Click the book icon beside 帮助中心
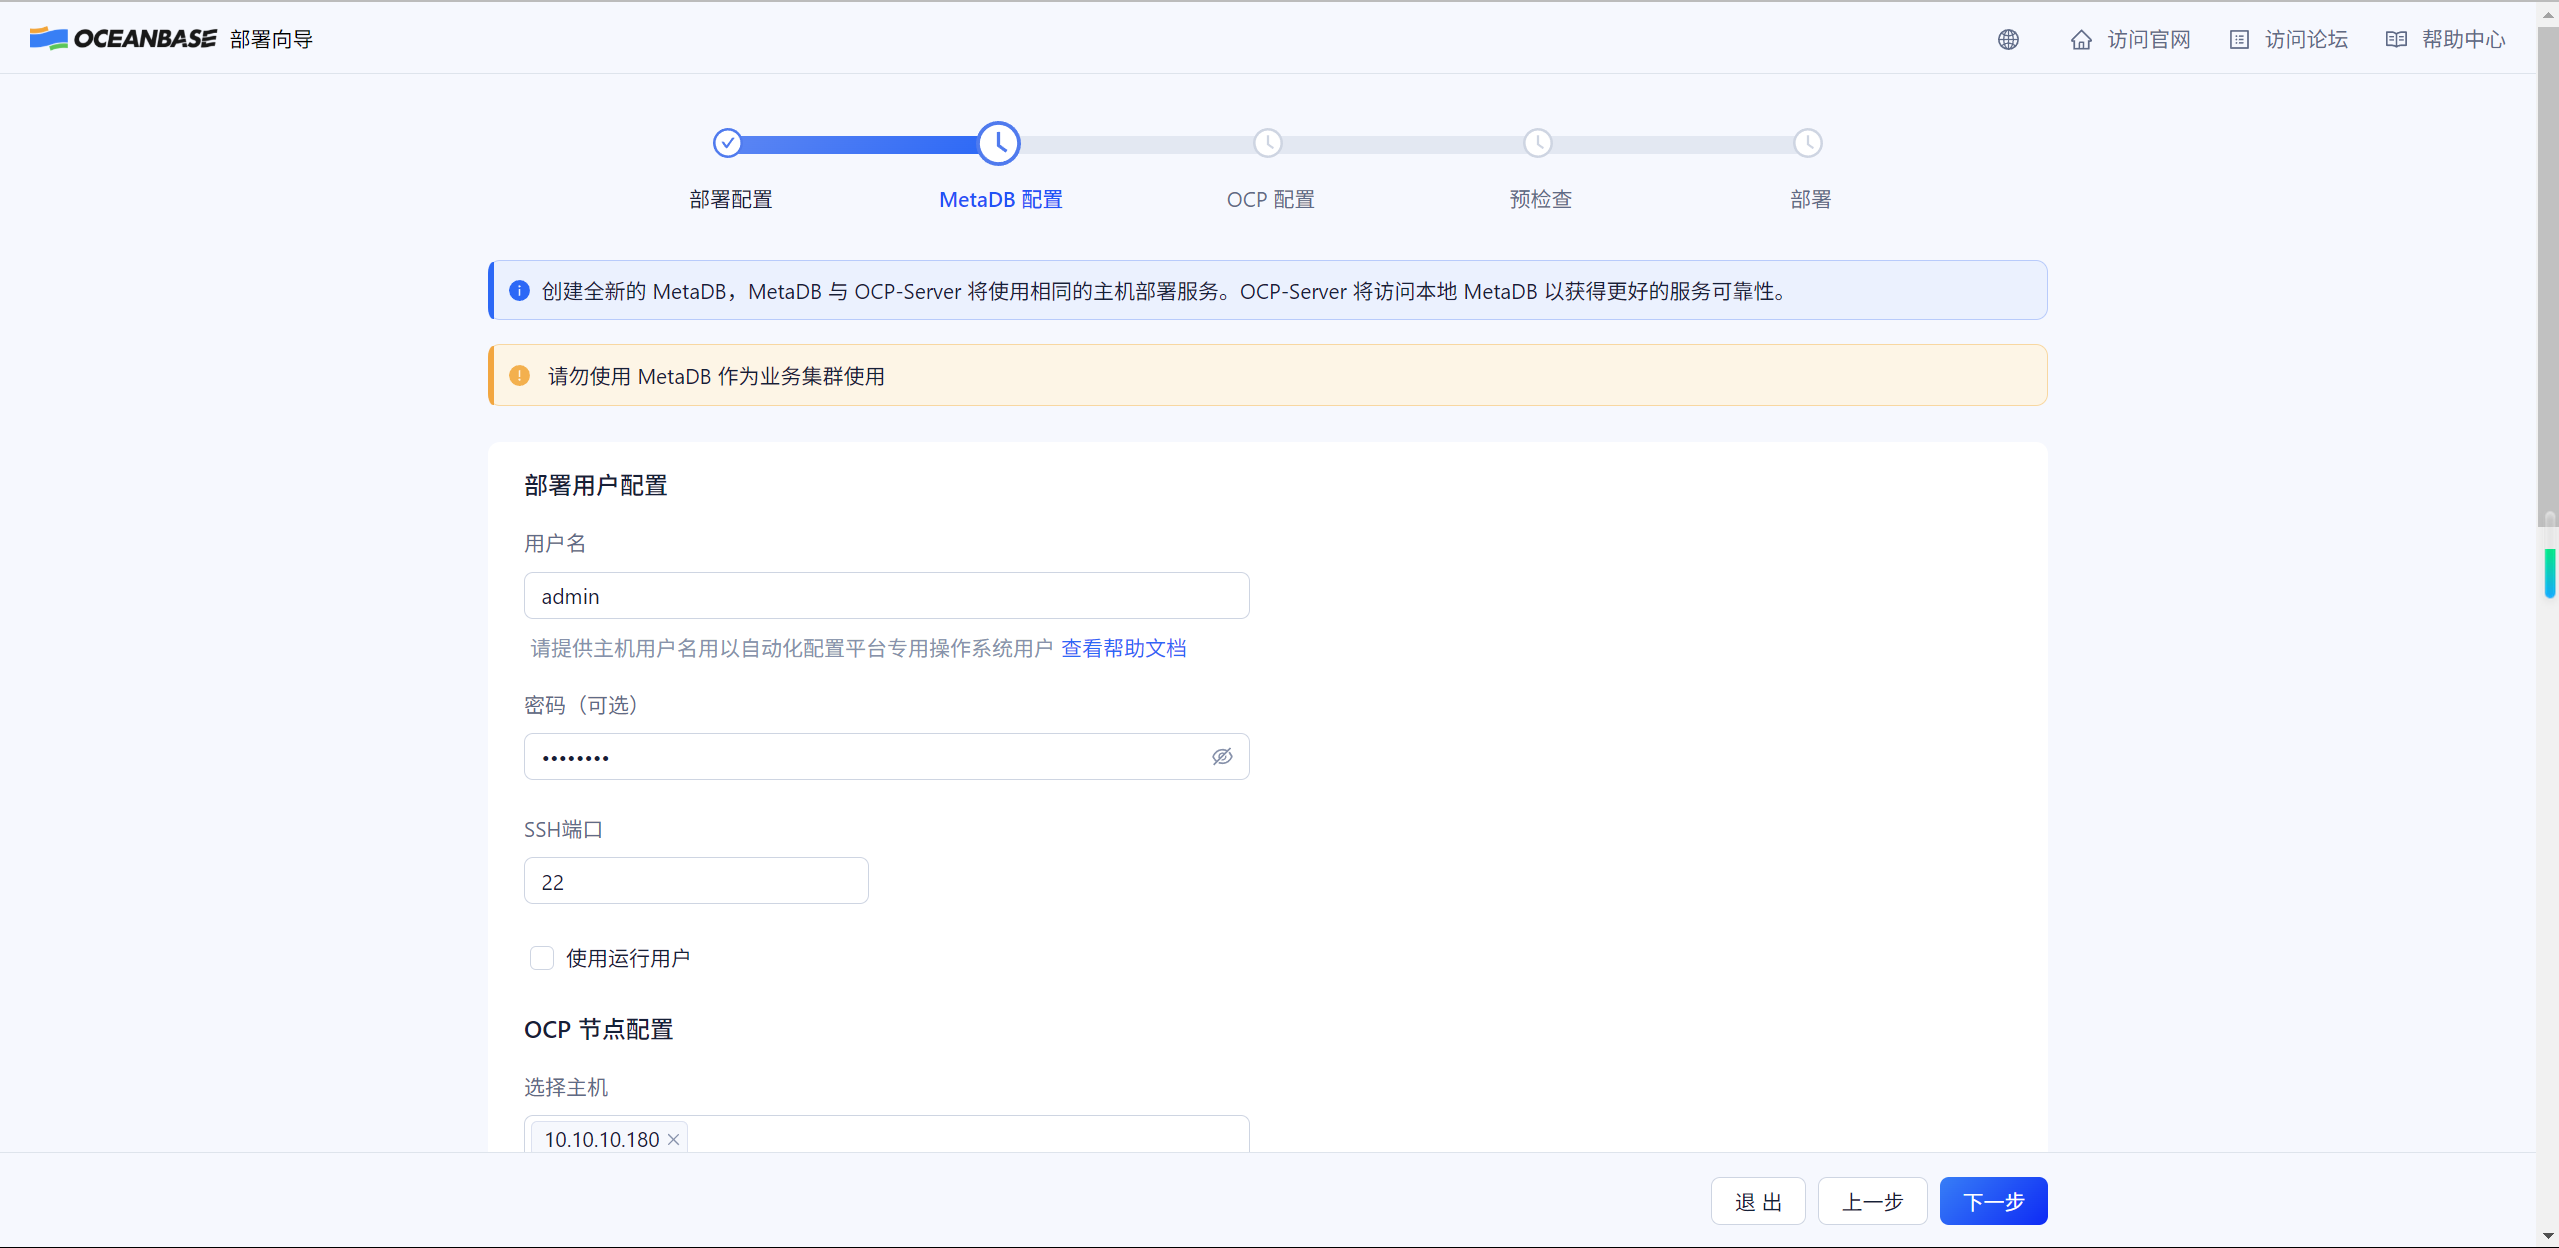Screen dimensions: 2559x1248 point(2396,39)
